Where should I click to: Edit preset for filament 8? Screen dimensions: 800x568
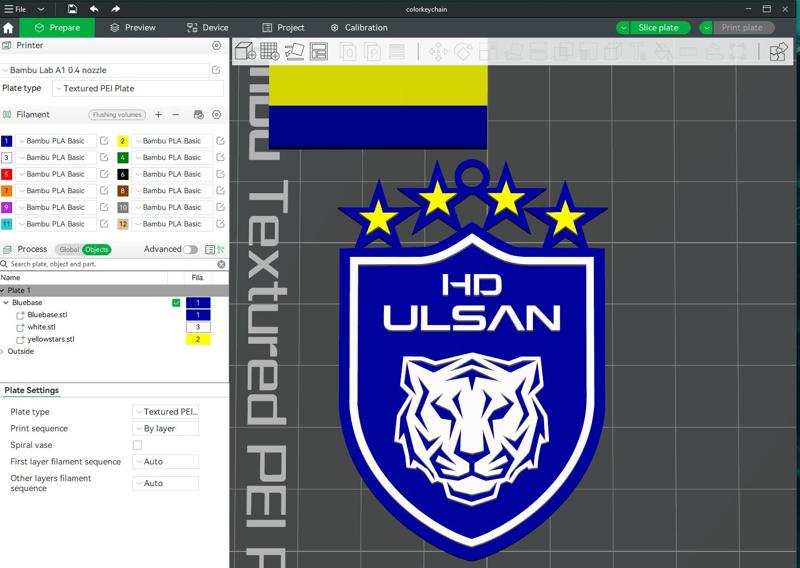[220, 190]
